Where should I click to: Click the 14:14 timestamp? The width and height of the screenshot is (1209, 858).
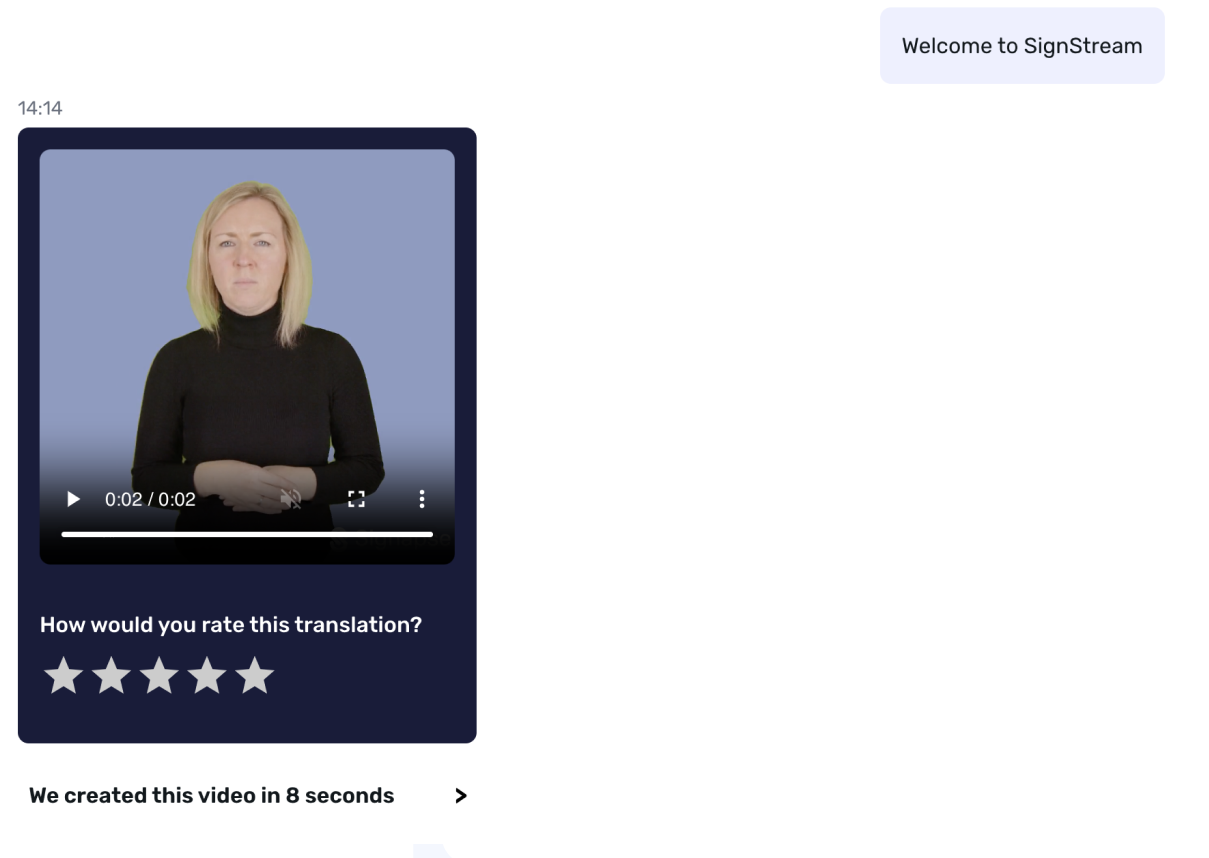(40, 108)
